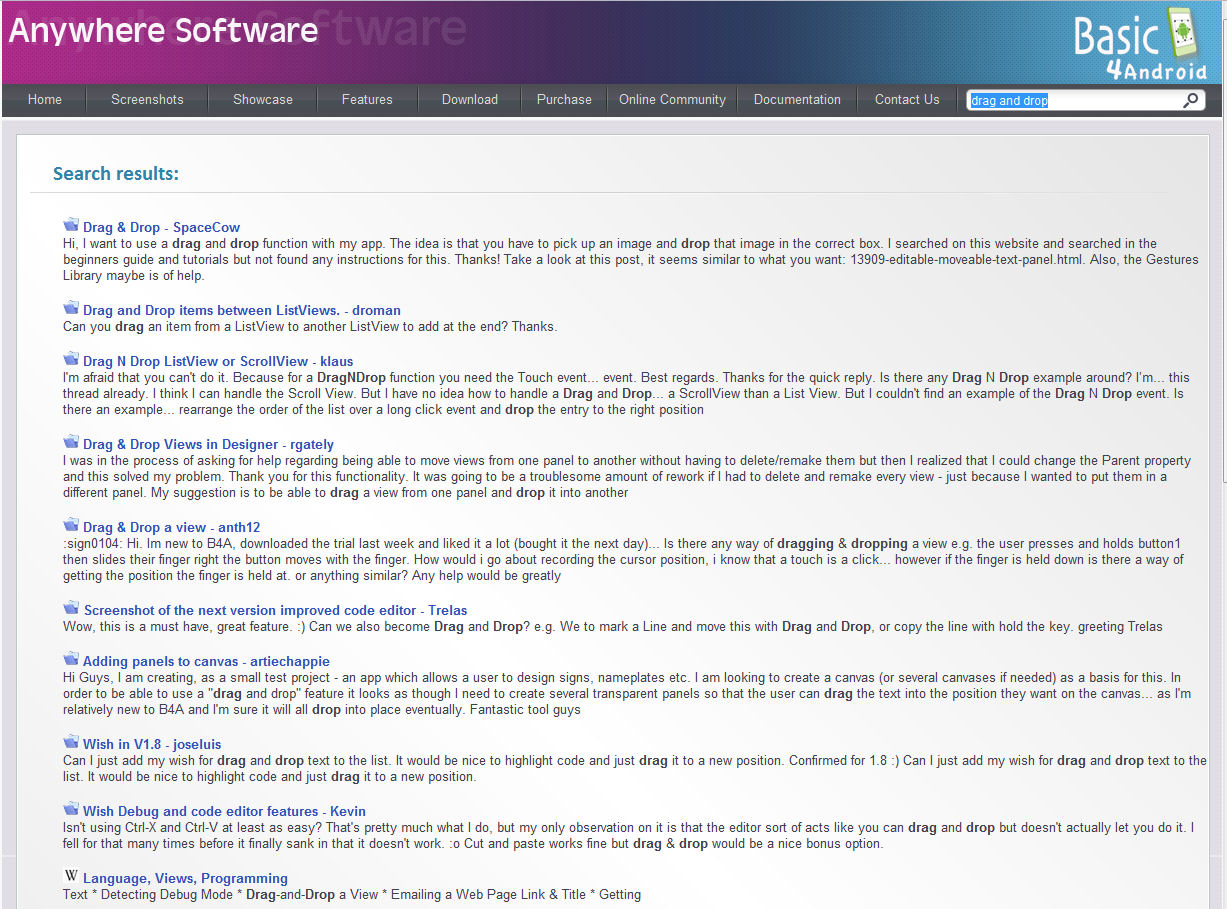
Task: Open the Download page
Action: click(x=470, y=100)
